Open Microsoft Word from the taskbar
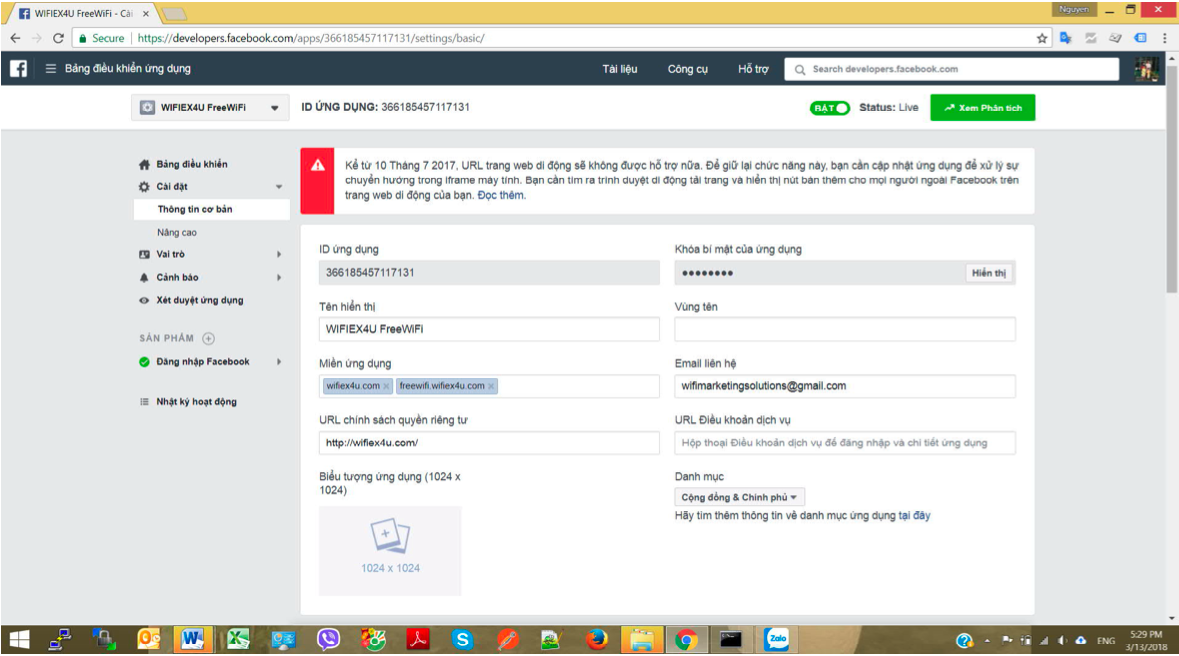The height and width of the screenshot is (656, 1179). [192, 639]
